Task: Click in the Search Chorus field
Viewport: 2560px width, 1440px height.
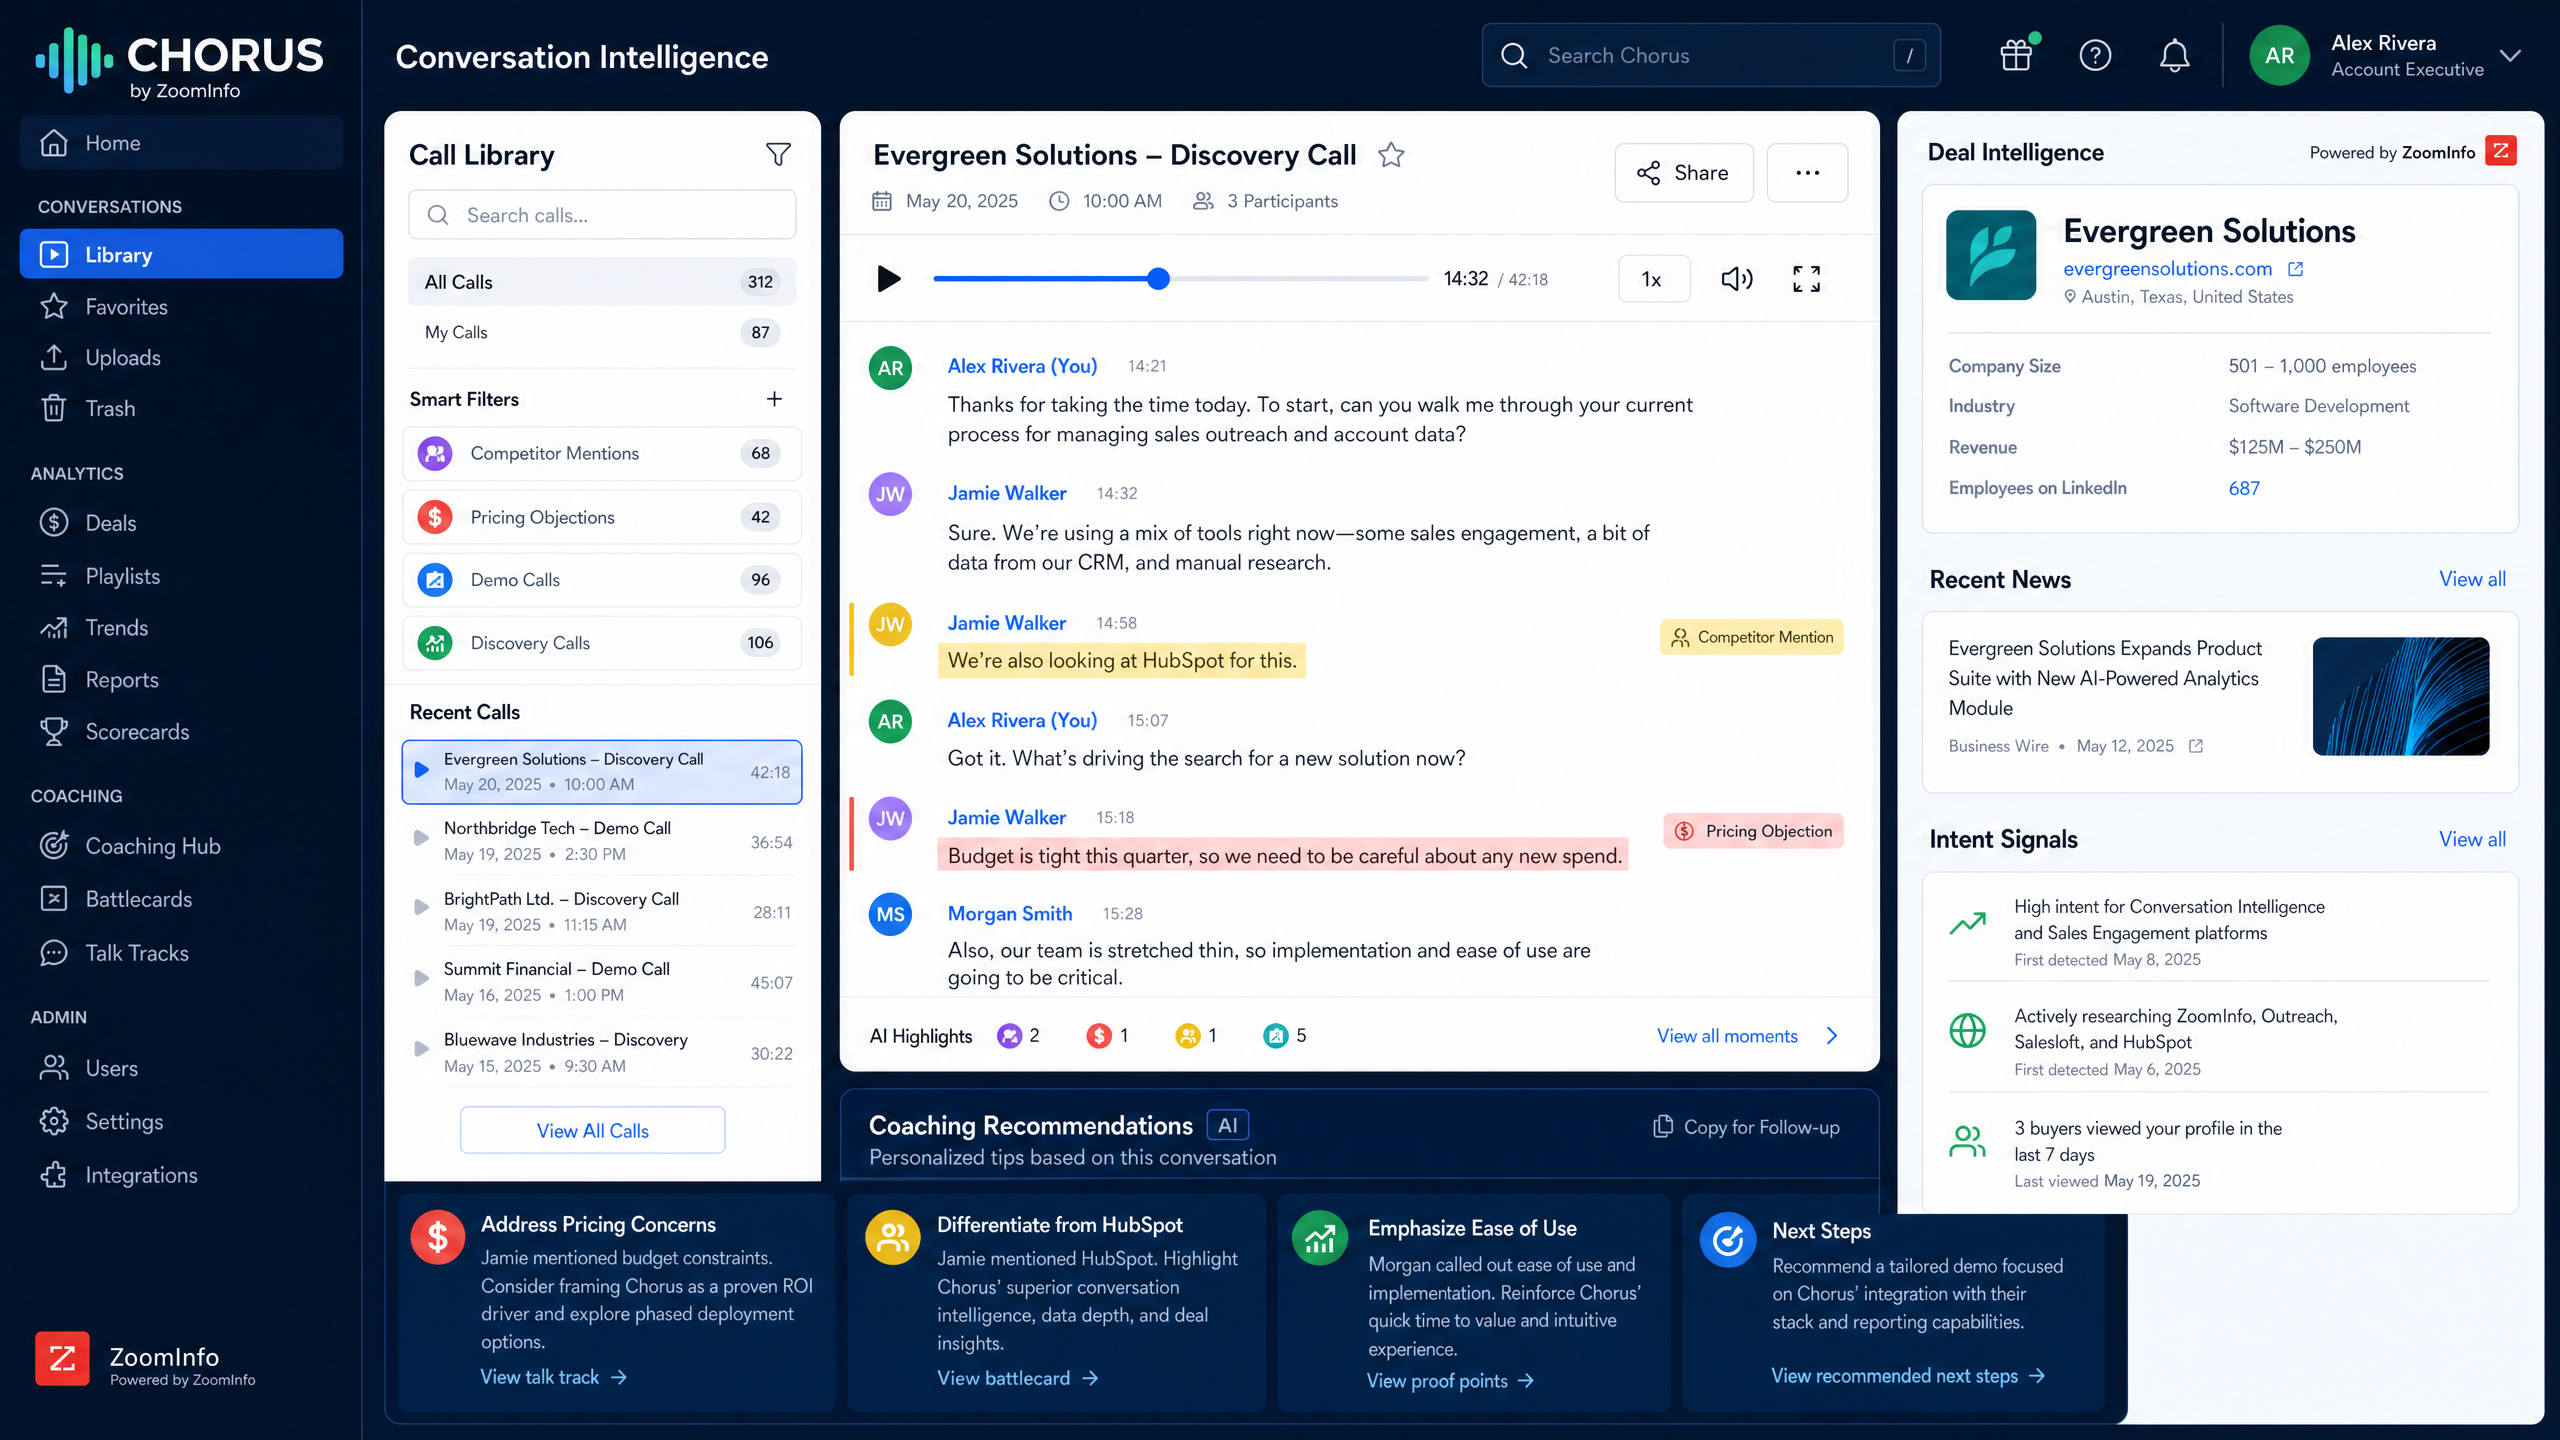Action: [x=1711, y=55]
